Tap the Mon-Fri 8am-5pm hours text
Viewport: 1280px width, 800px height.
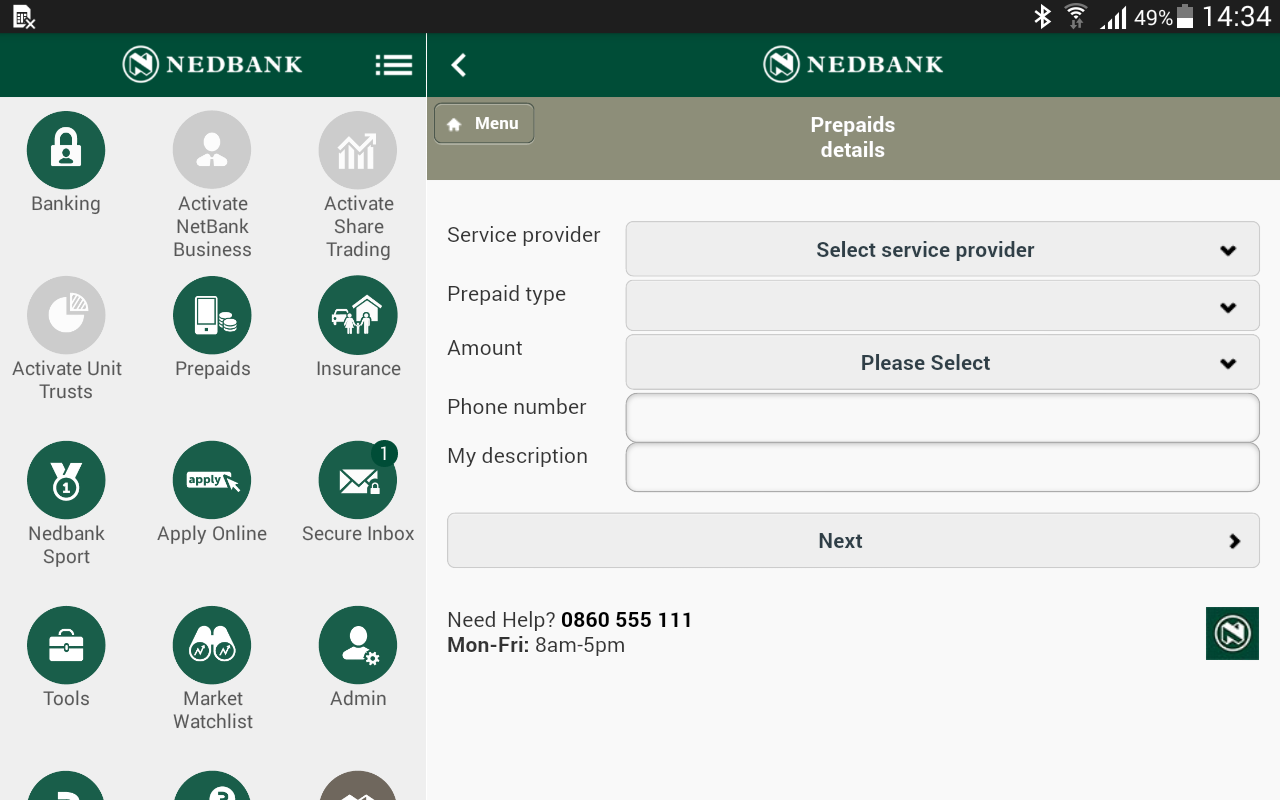(x=536, y=645)
